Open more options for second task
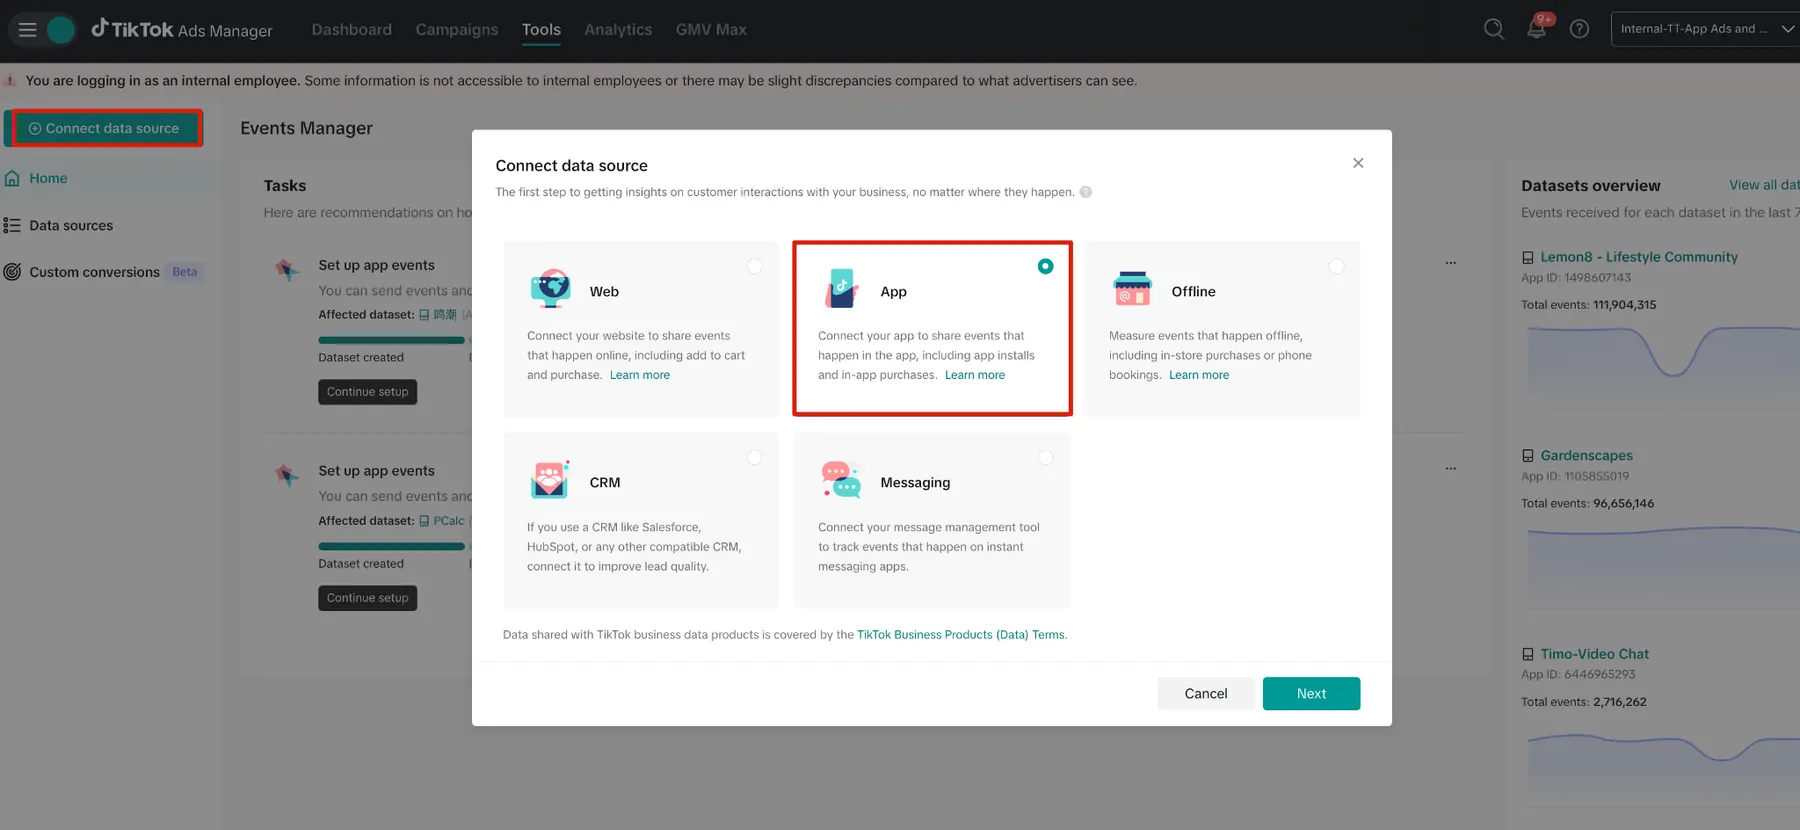This screenshot has width=1800, height=830. [1450, 469]
